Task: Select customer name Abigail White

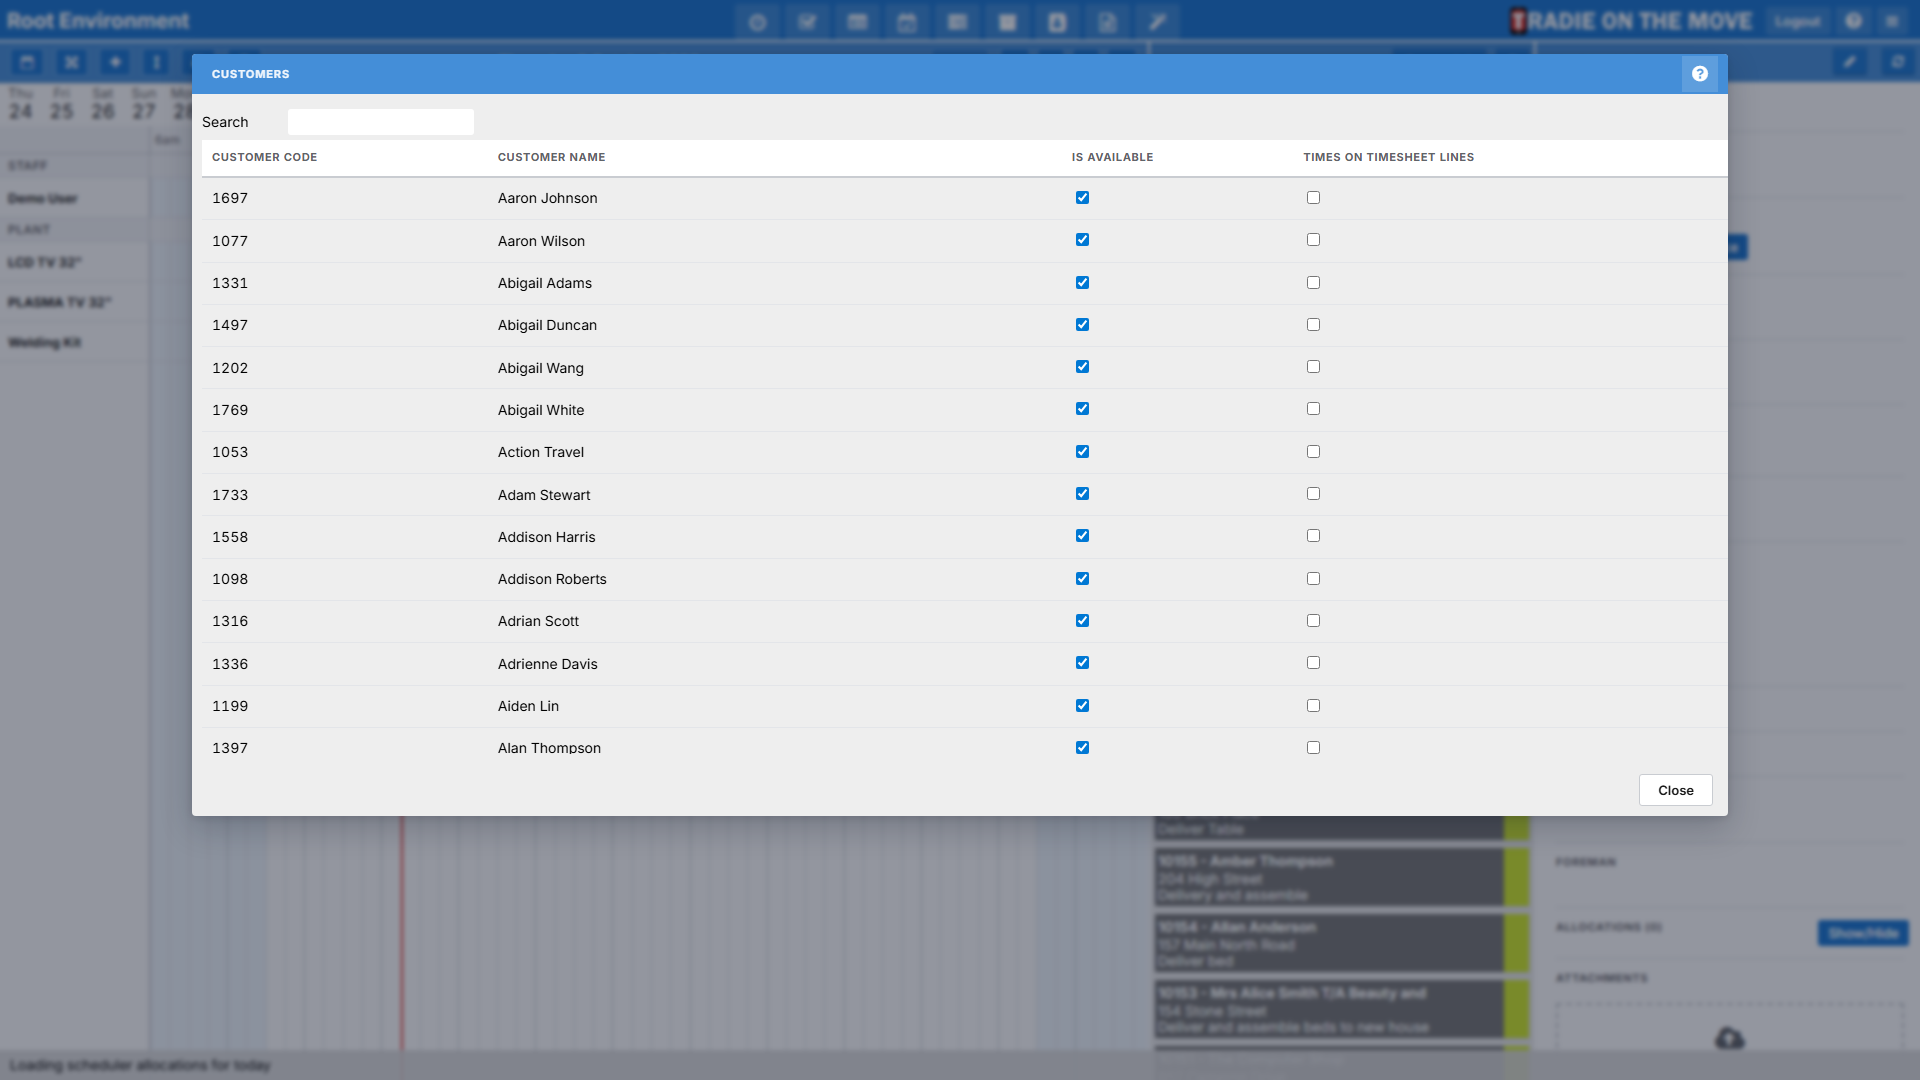Action: [x=541, y=410]
